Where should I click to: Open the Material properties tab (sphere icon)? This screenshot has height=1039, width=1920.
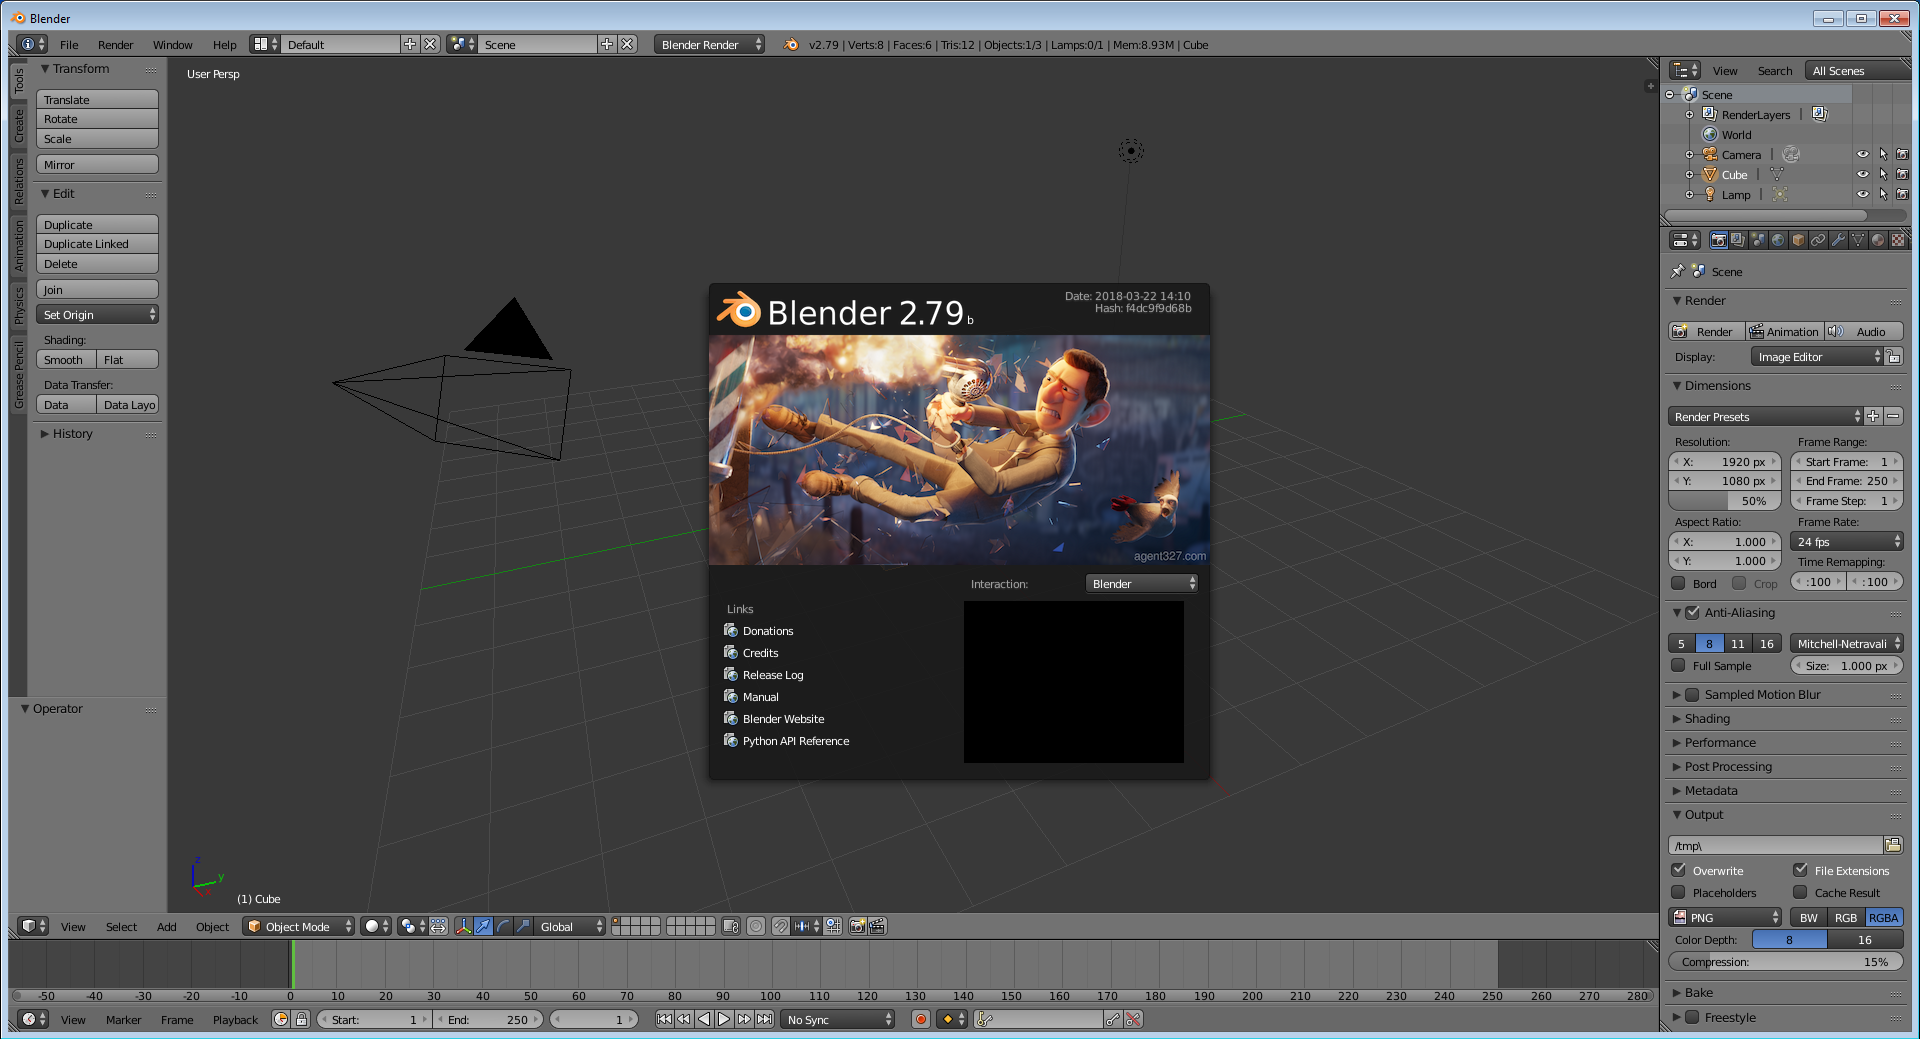pyautogui.click(x=1878, y=240)
